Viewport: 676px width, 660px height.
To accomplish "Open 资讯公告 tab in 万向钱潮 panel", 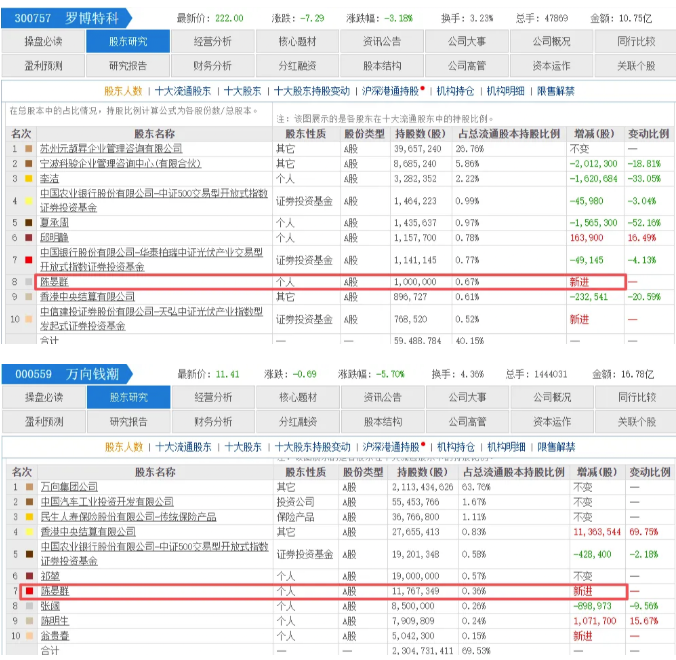I will pos(382,397).
